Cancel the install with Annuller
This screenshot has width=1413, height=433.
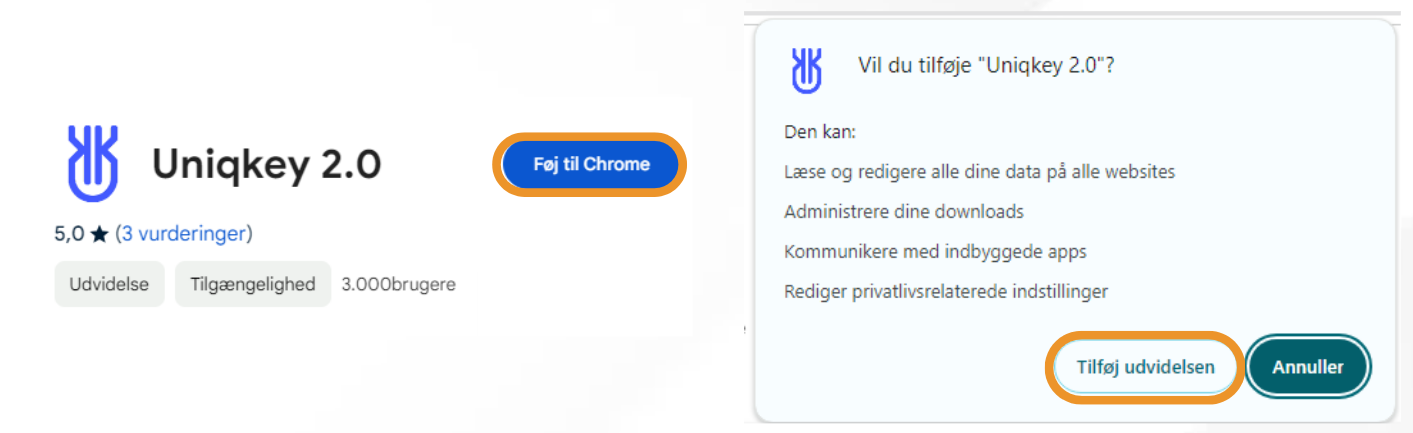coord(1308,367)
